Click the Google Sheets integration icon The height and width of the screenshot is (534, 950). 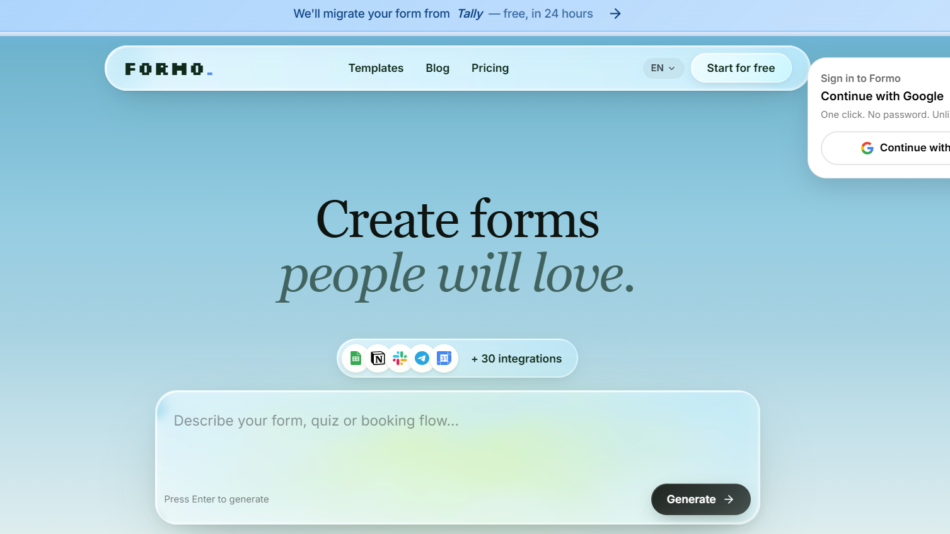pyautogui.click(x=356, y=358)
